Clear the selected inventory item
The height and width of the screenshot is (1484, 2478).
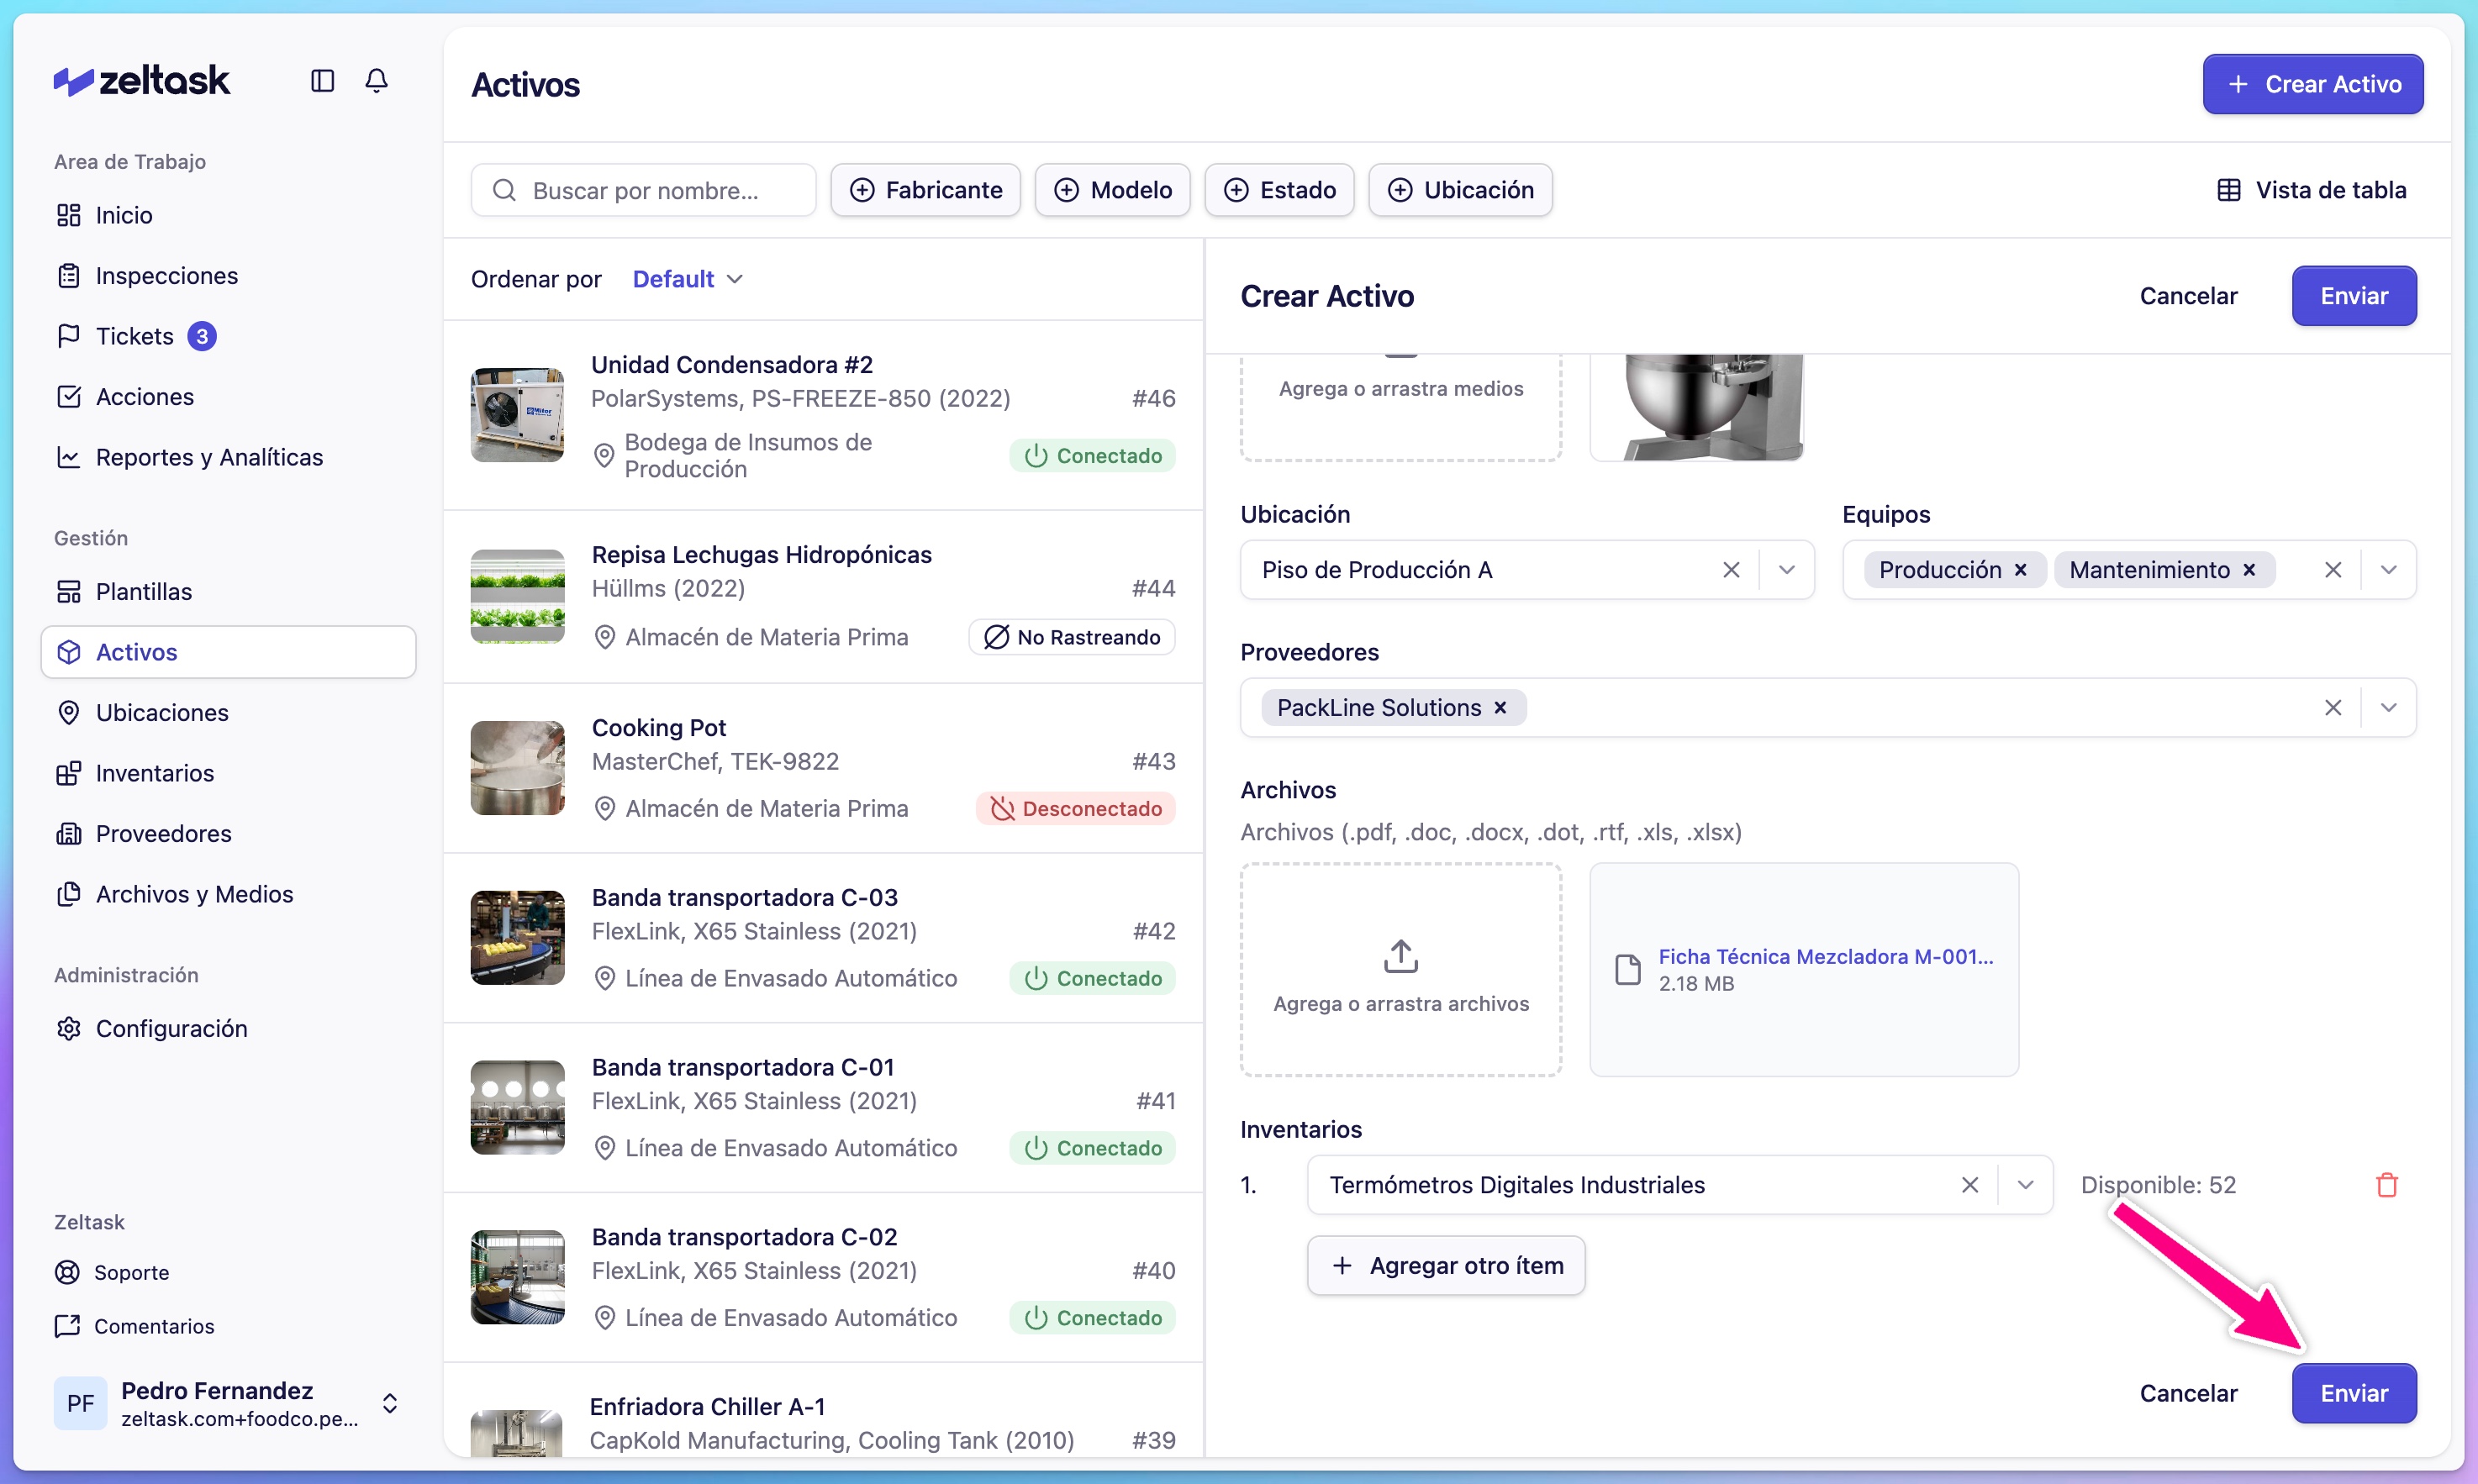point(1969,1185)
